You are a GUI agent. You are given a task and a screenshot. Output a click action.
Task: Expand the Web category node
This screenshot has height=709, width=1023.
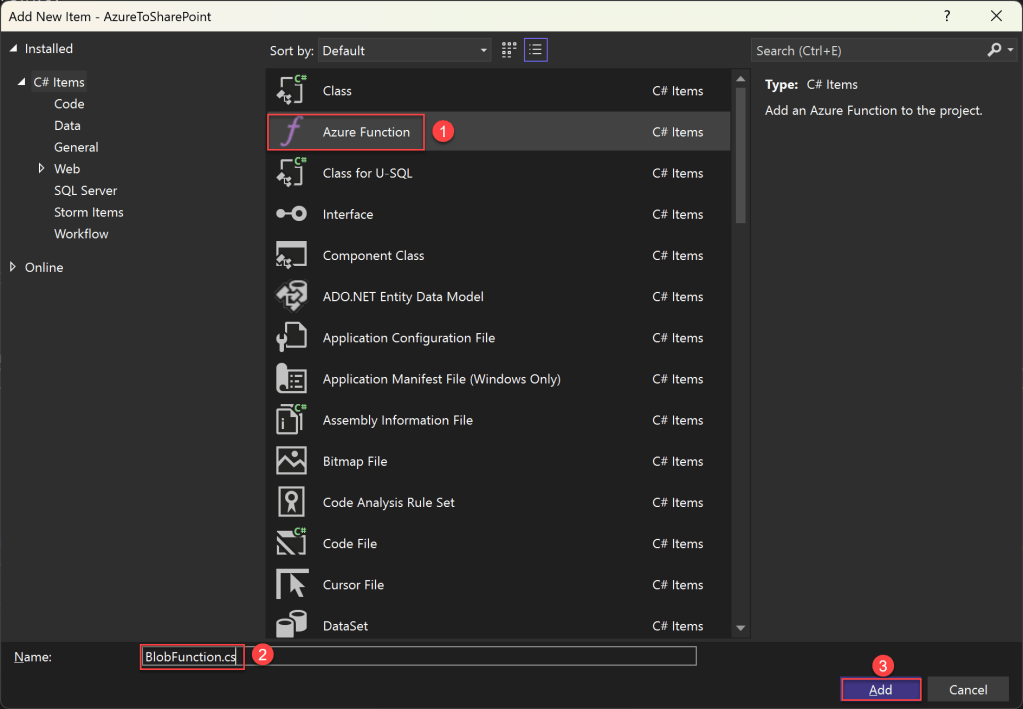click(41, 169)
